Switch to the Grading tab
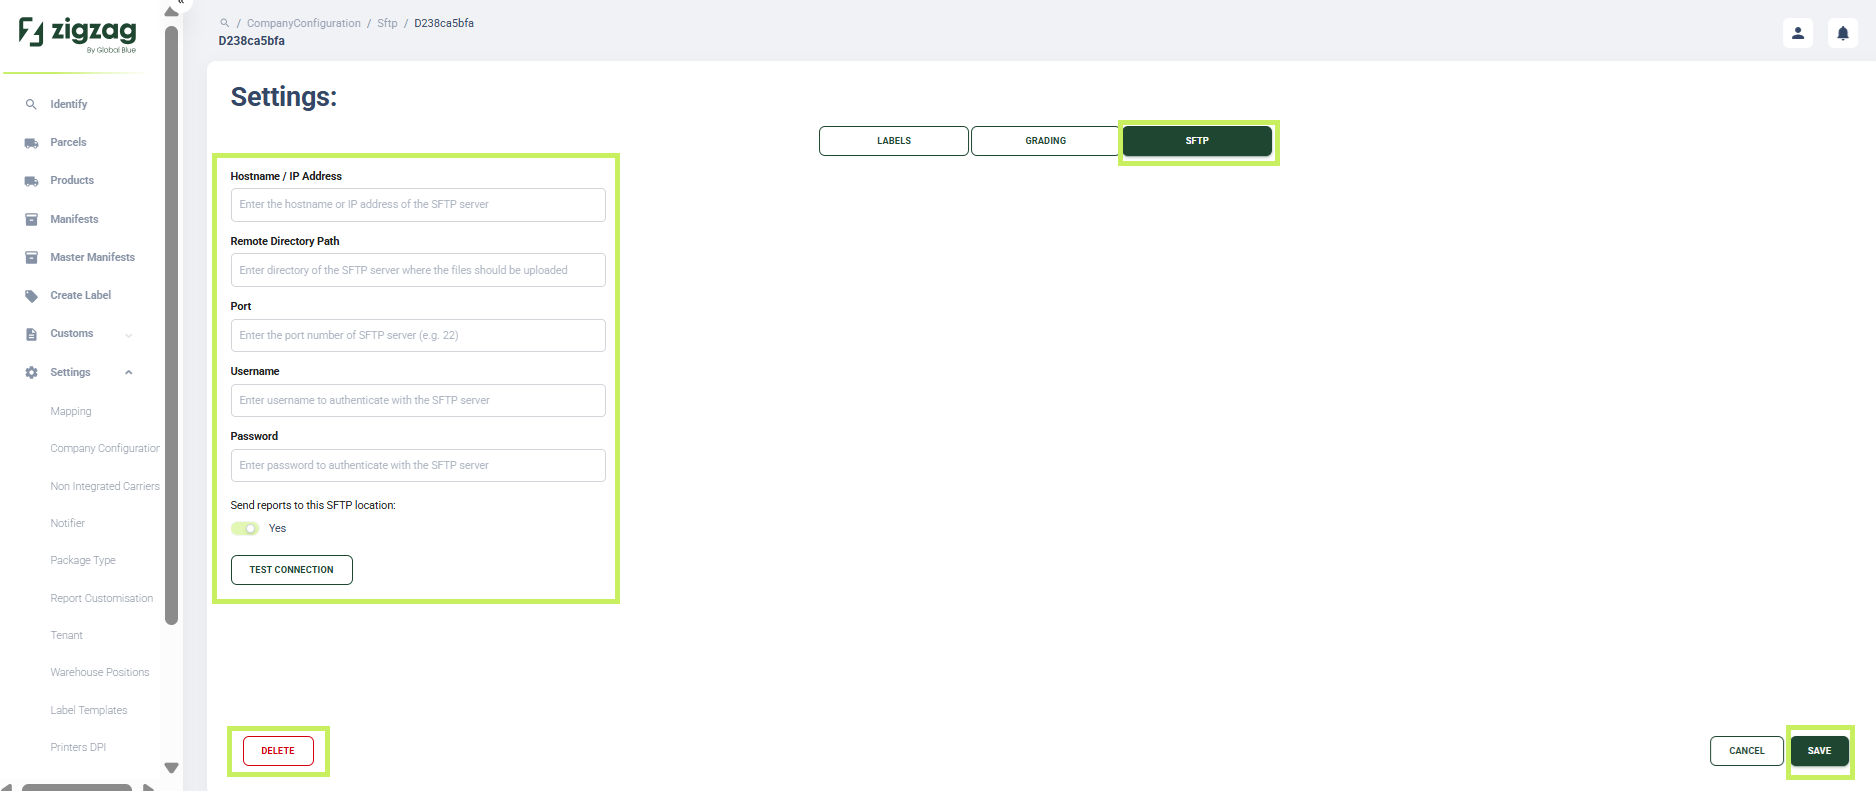 point(1045,141)
